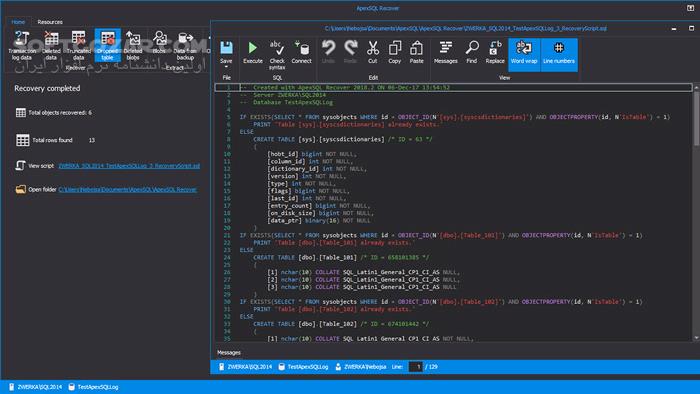Screen dimensions: 700x394
Task: Paste clipboard into script
Action: (x=417, y=52)
